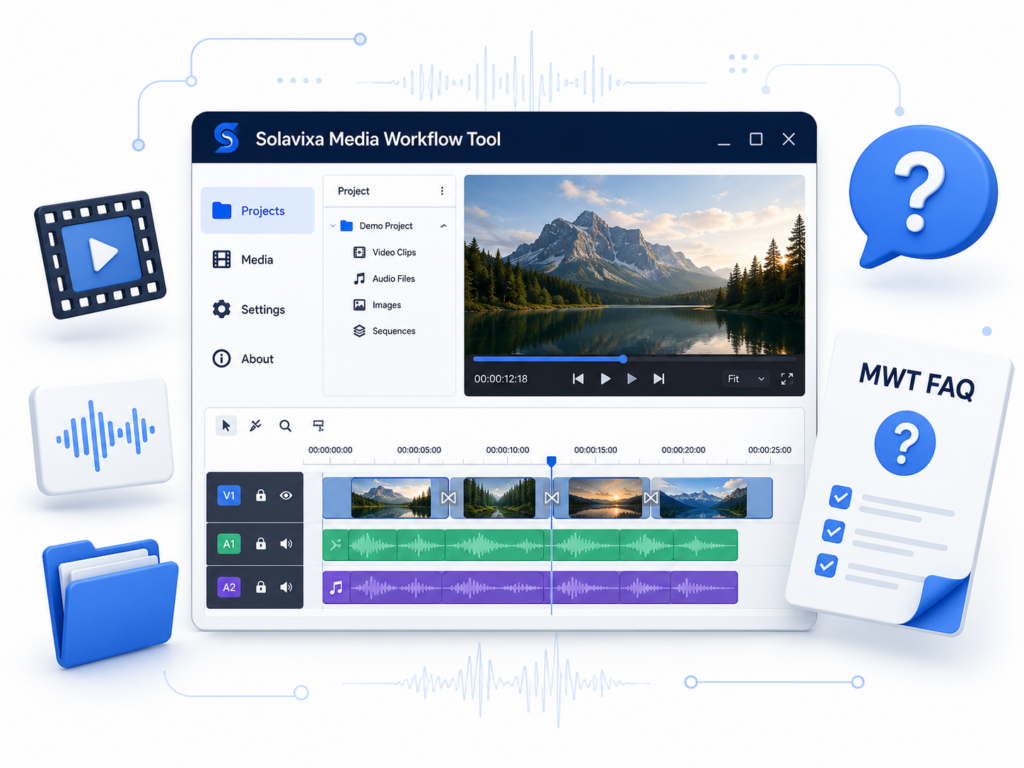This screenshot has height=768, width=1024.
Task: Click the About info icon
Action: 221,359
